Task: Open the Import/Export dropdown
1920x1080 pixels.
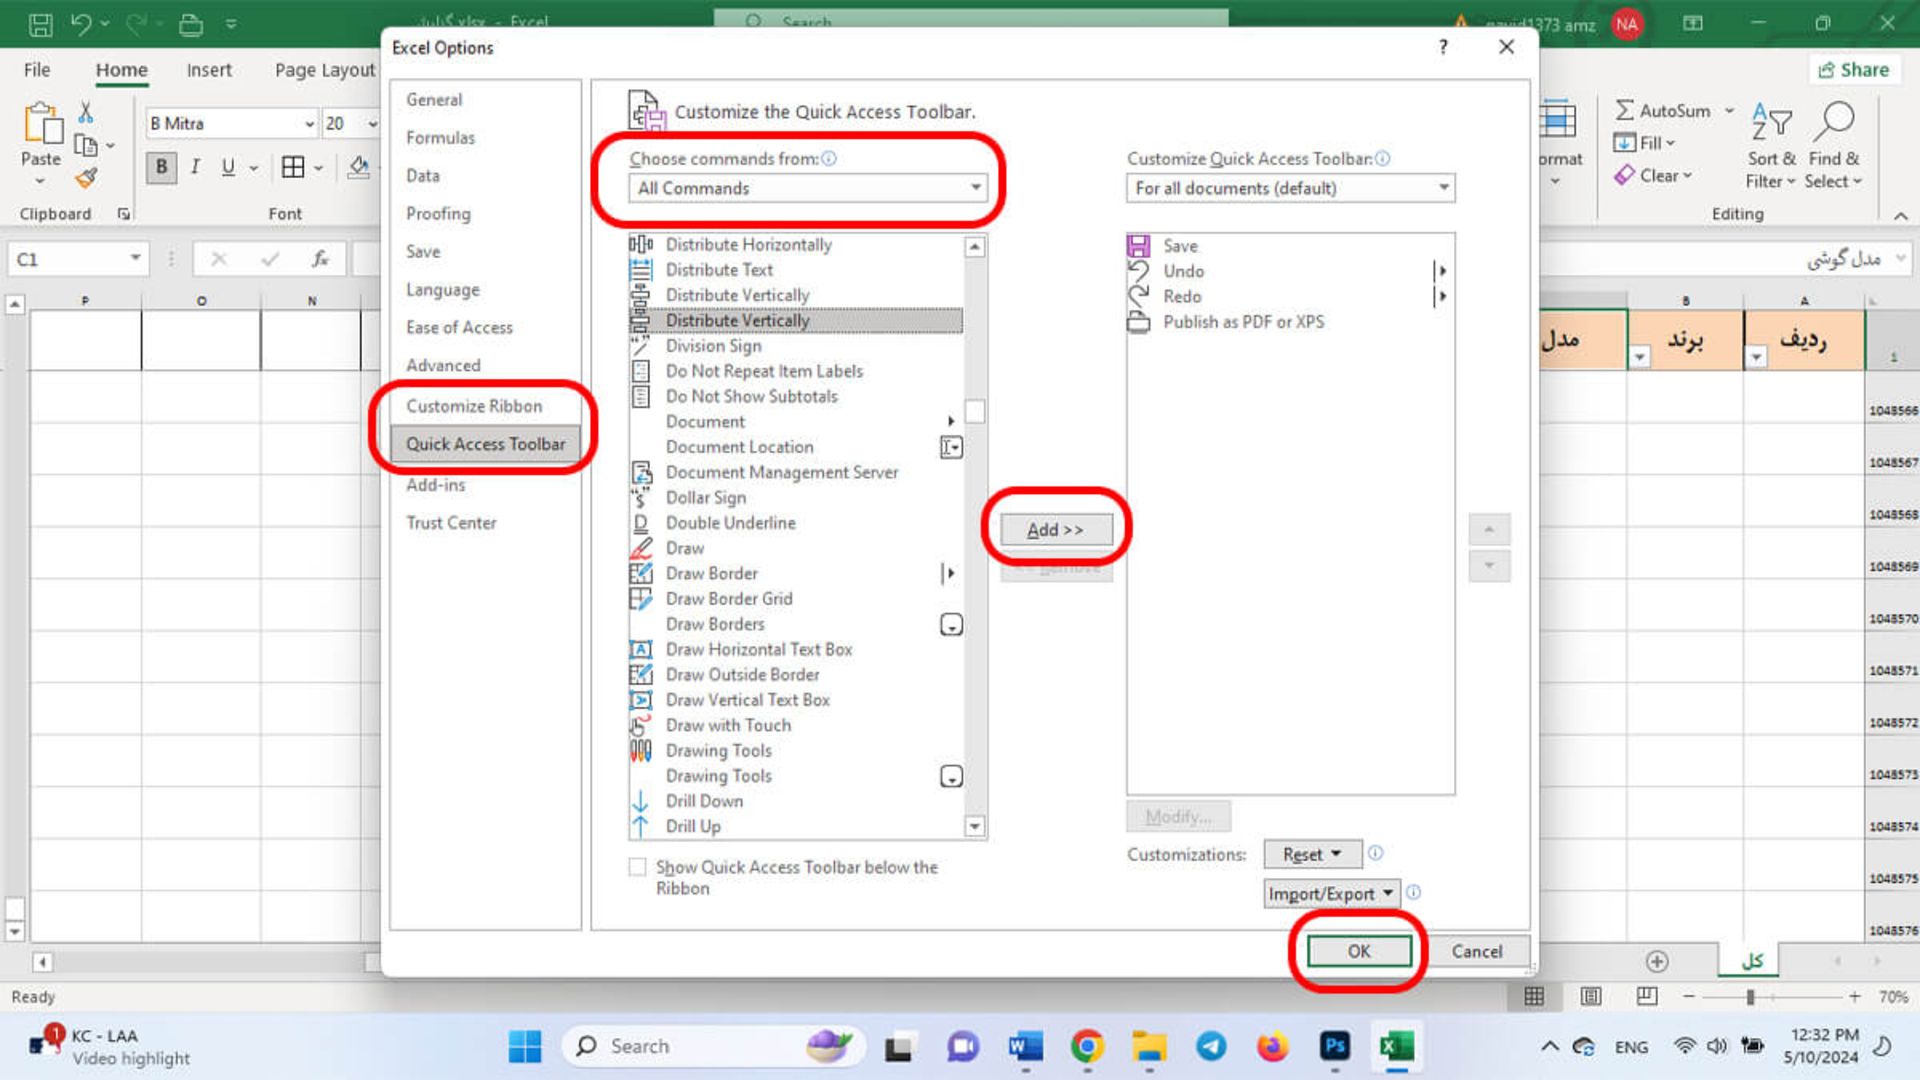Action: [x=1332, y=894]
